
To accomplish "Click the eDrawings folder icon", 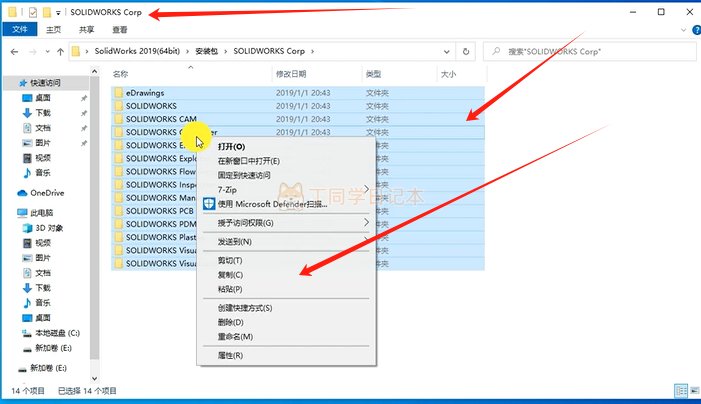I will (x=118, y=93).
